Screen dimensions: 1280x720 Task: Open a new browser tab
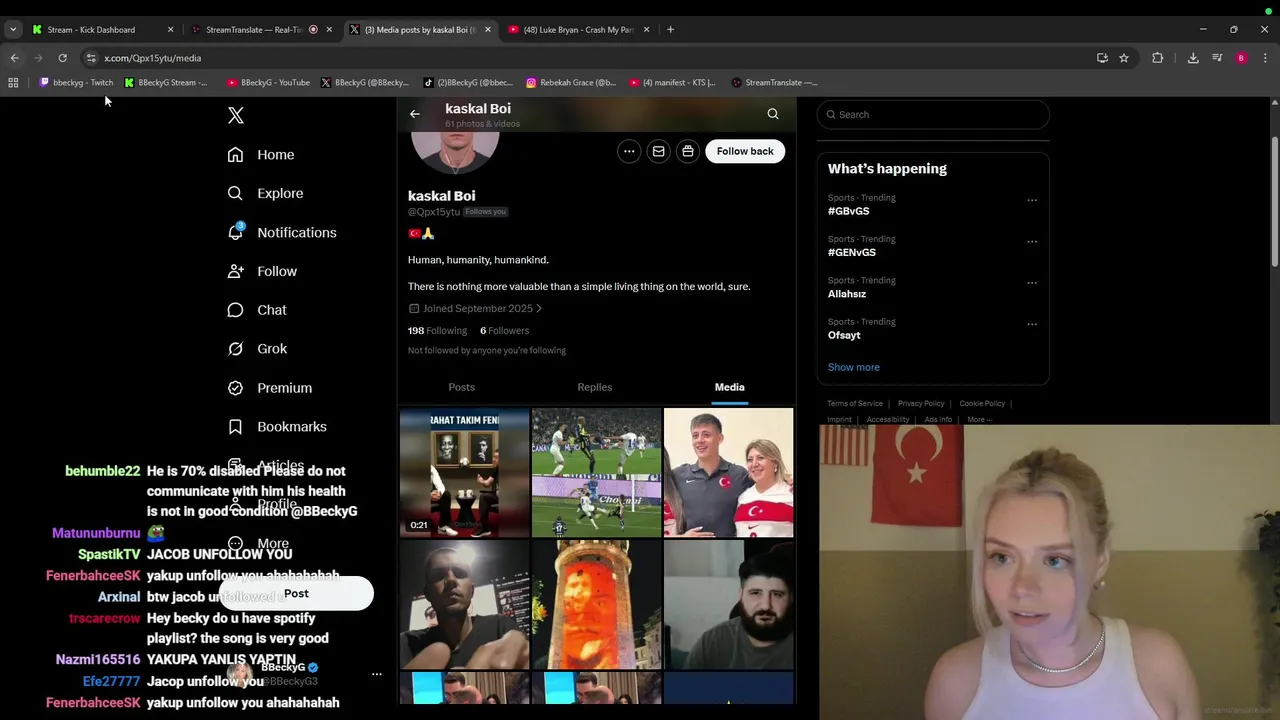(x=671, y=30)
